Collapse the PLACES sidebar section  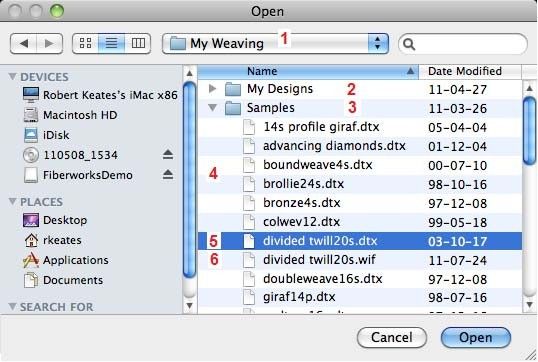(12, 201)
